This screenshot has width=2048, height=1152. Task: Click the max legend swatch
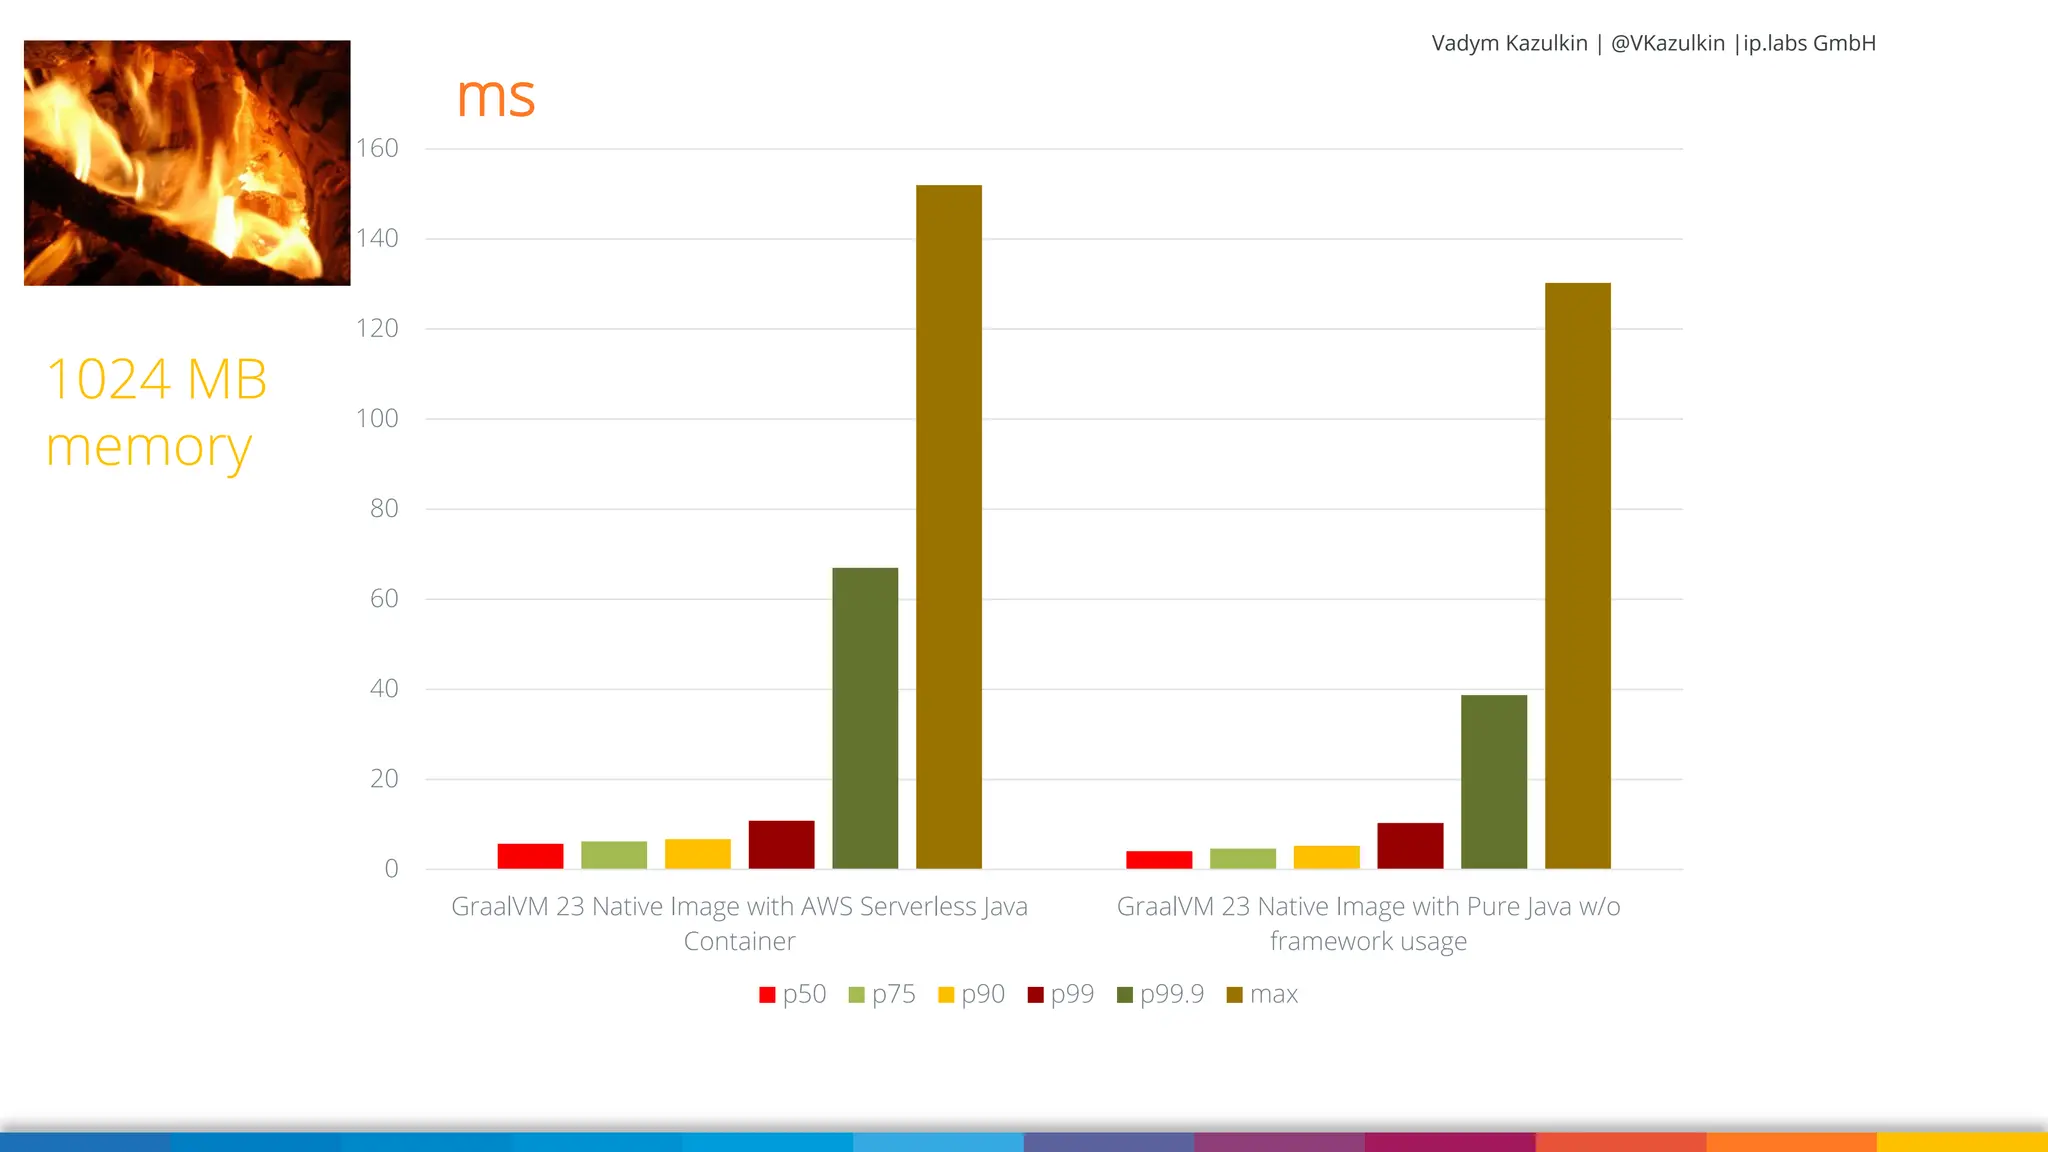coord(1234,995)
